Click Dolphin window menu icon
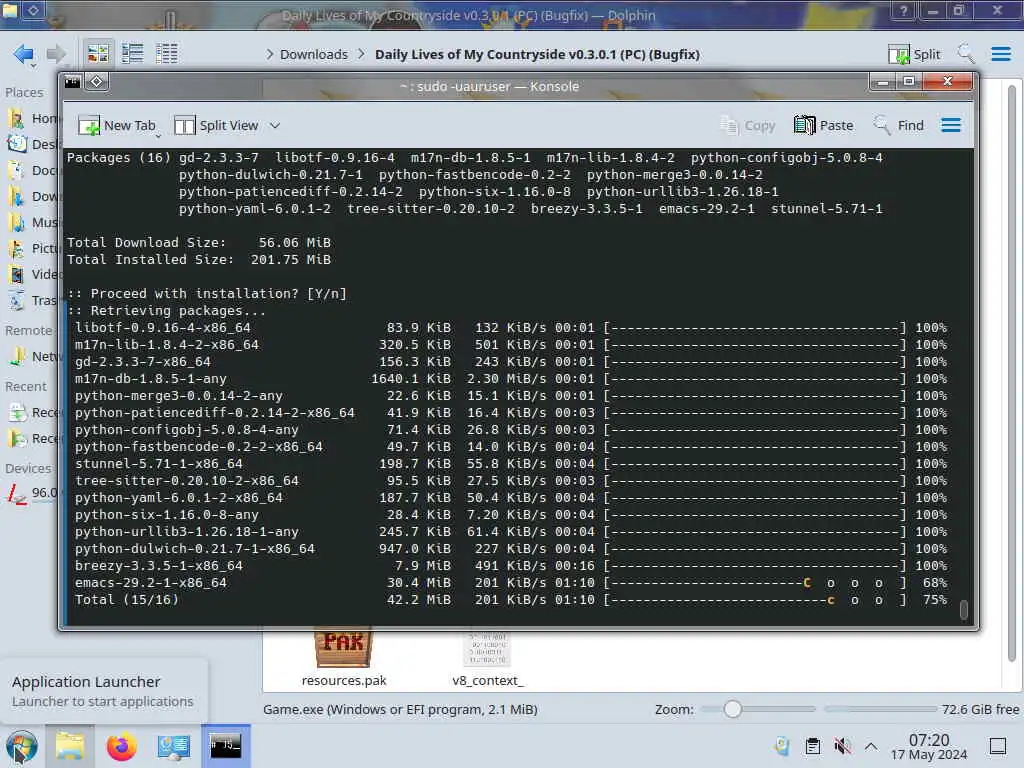 click(x=12, y=10)
